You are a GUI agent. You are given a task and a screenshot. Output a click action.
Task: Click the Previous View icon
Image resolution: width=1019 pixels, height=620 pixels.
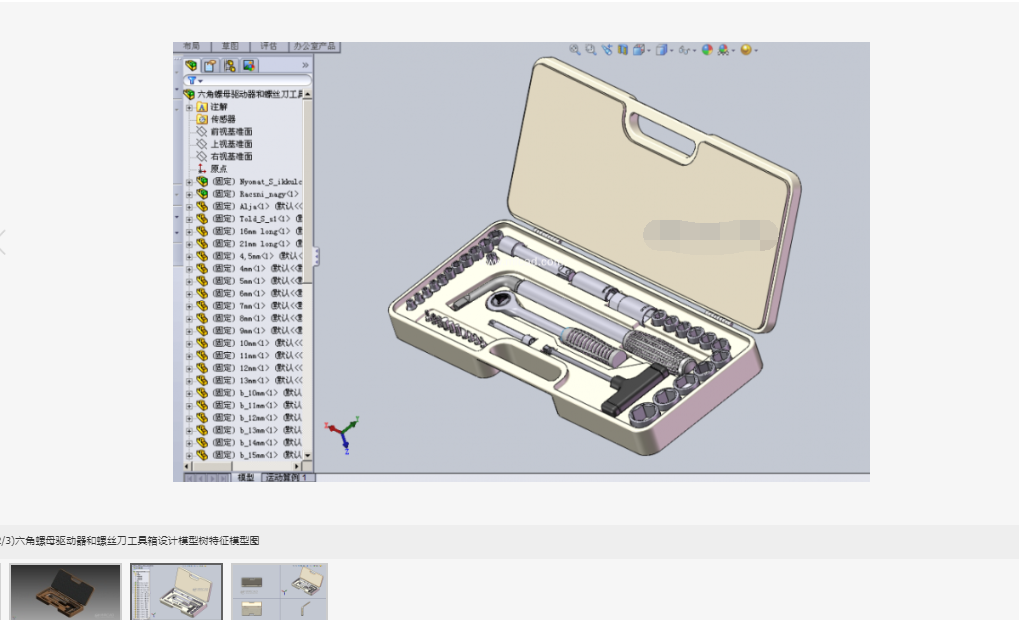coord(607,49)
